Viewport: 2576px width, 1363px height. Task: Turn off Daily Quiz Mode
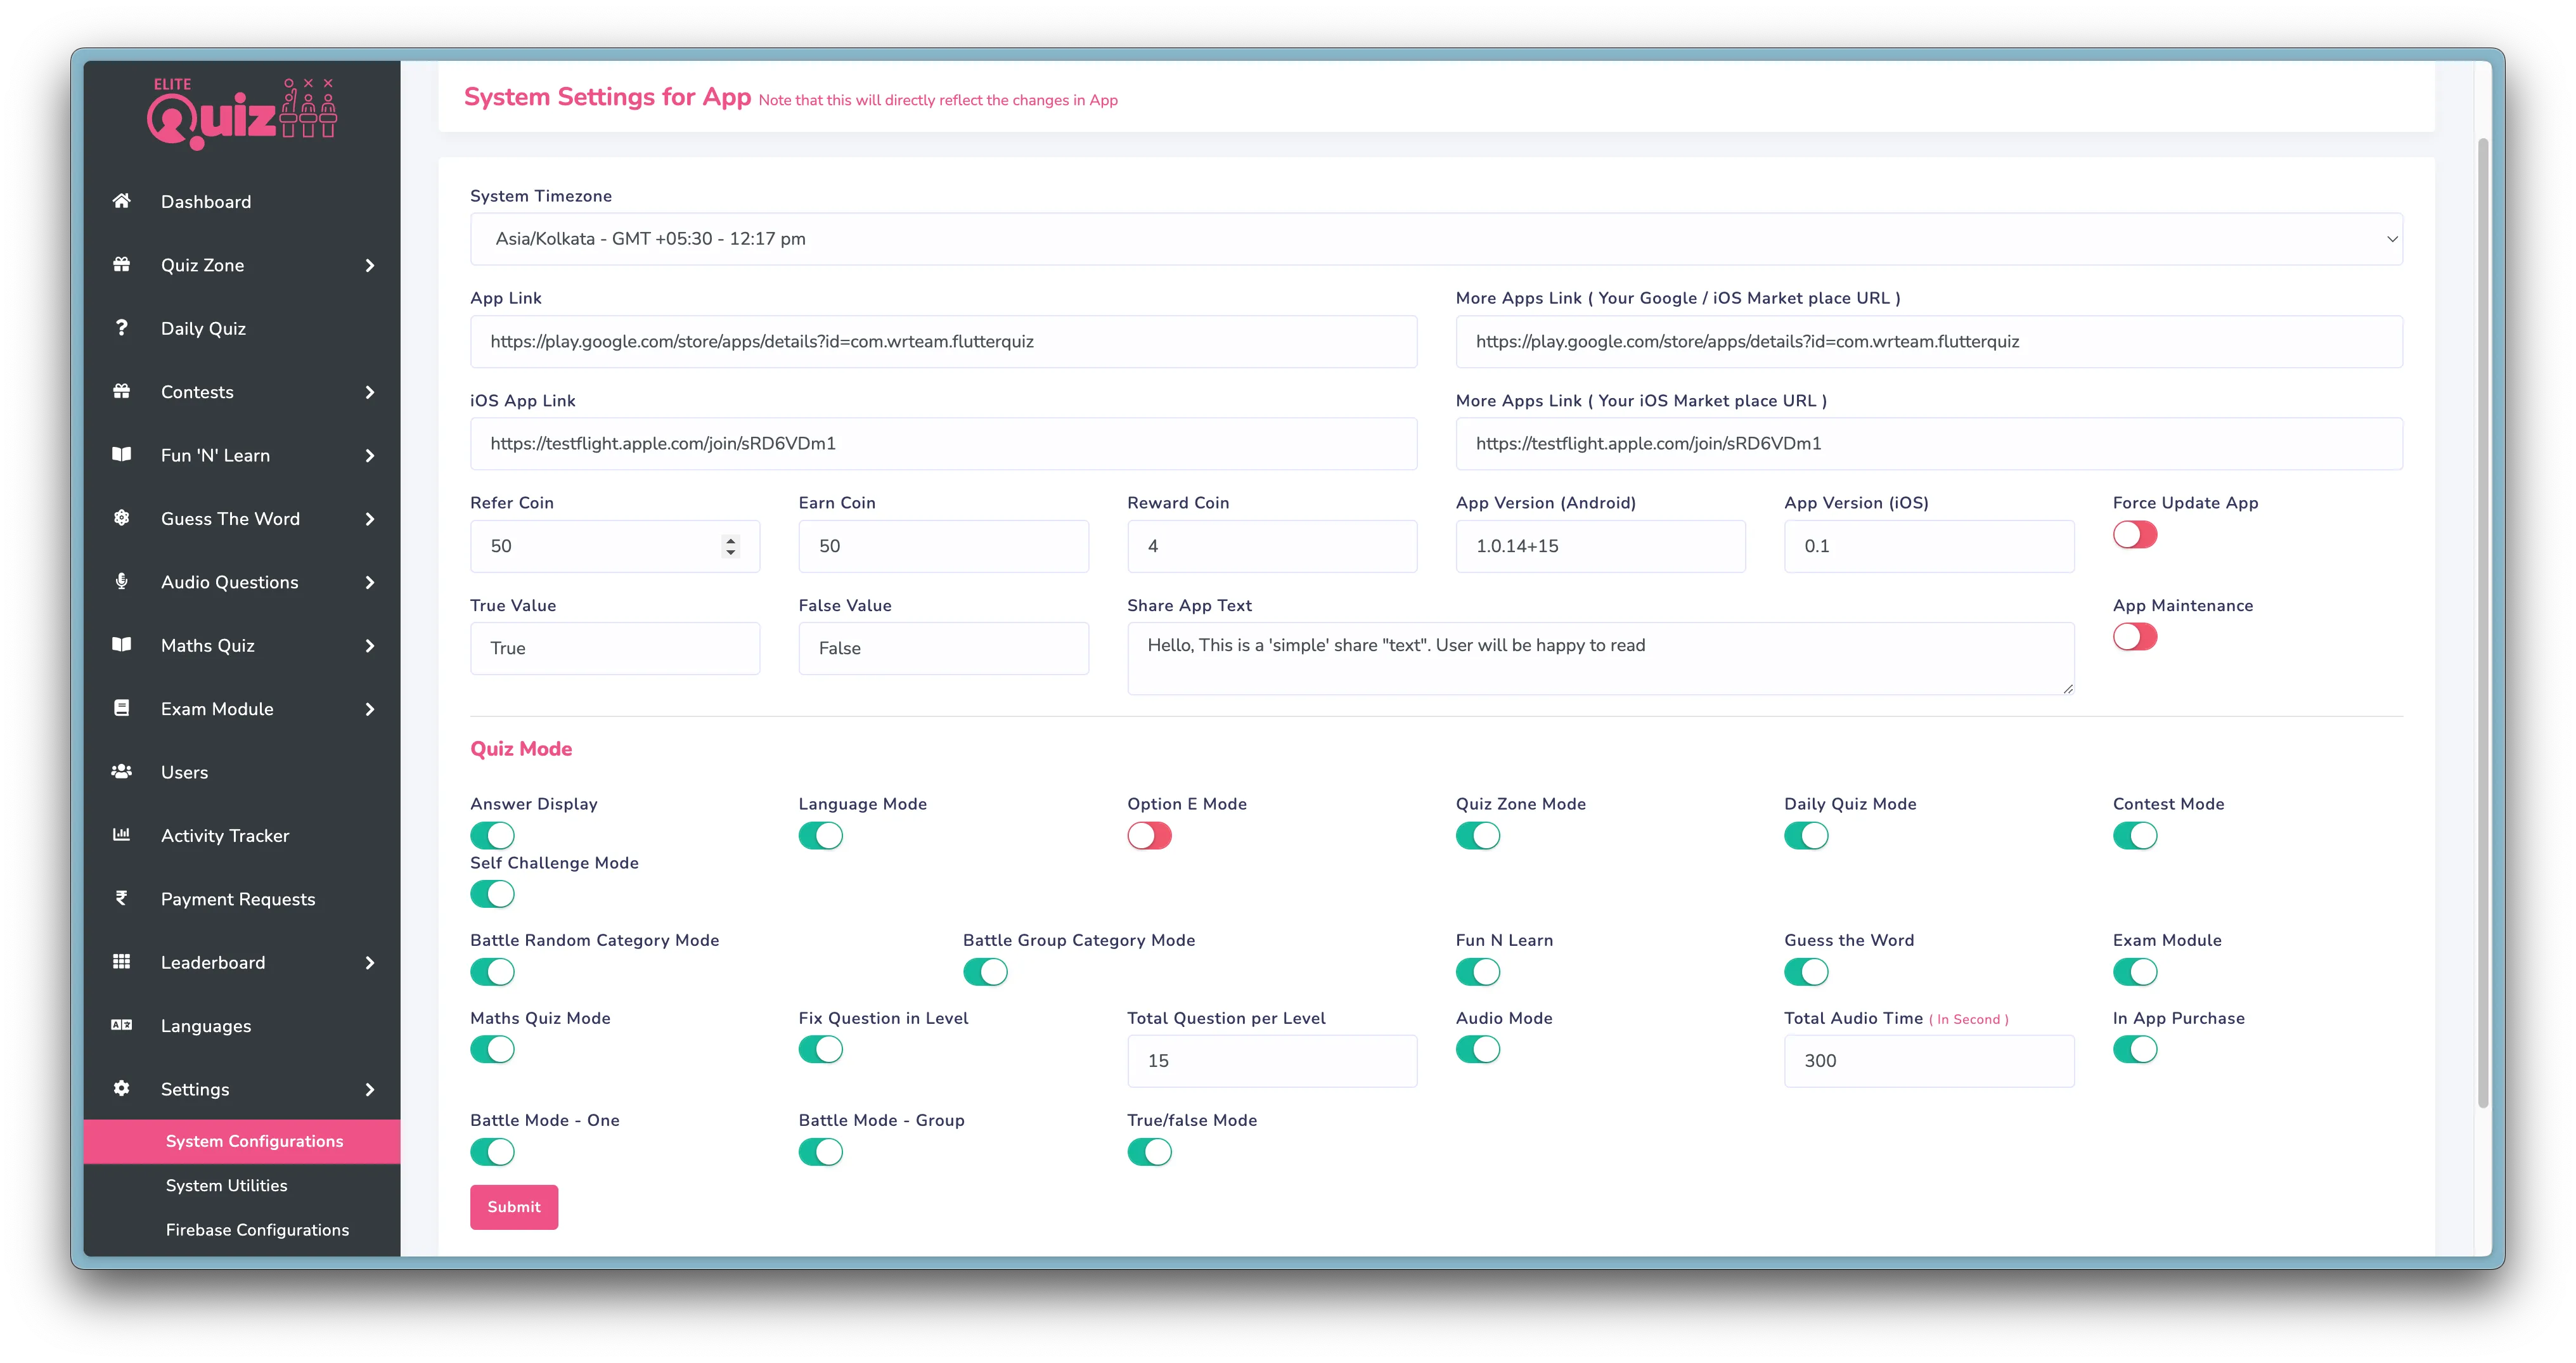tap(1806, 835)
